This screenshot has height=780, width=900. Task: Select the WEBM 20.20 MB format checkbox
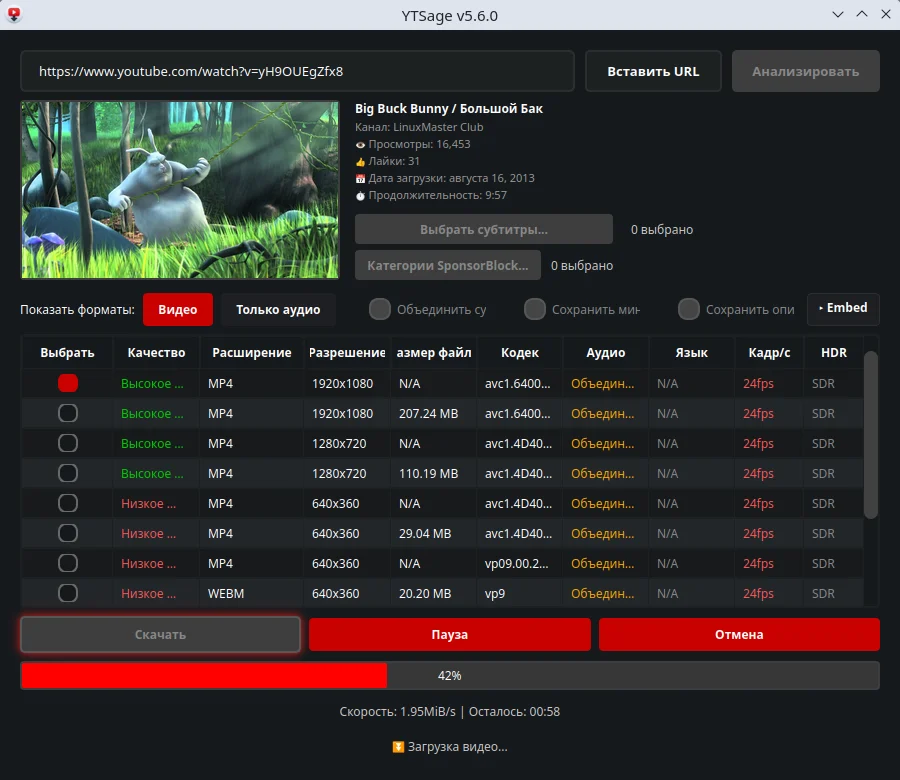(x=68, y=593)
